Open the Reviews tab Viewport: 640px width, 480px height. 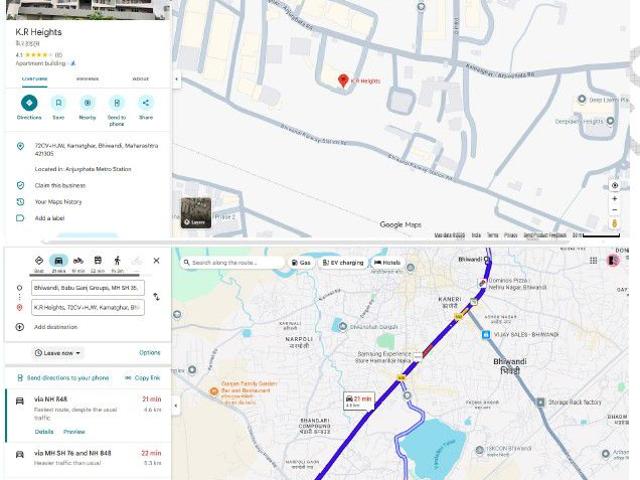pos(87,79)
